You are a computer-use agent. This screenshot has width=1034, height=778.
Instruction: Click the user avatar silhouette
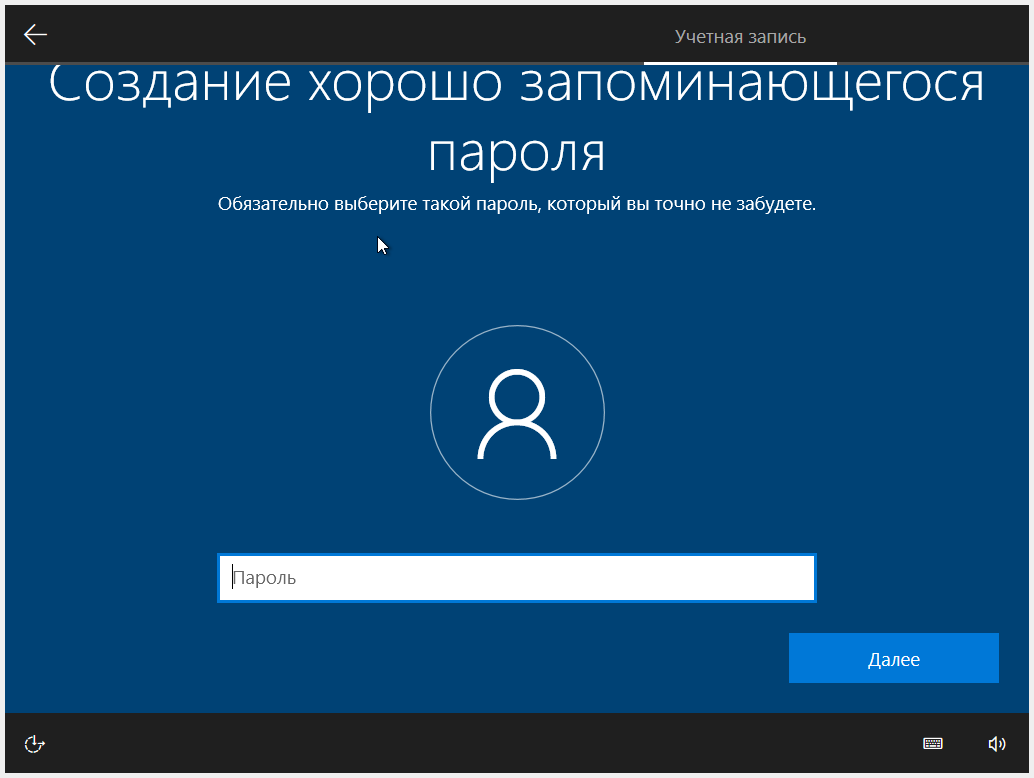517,413
